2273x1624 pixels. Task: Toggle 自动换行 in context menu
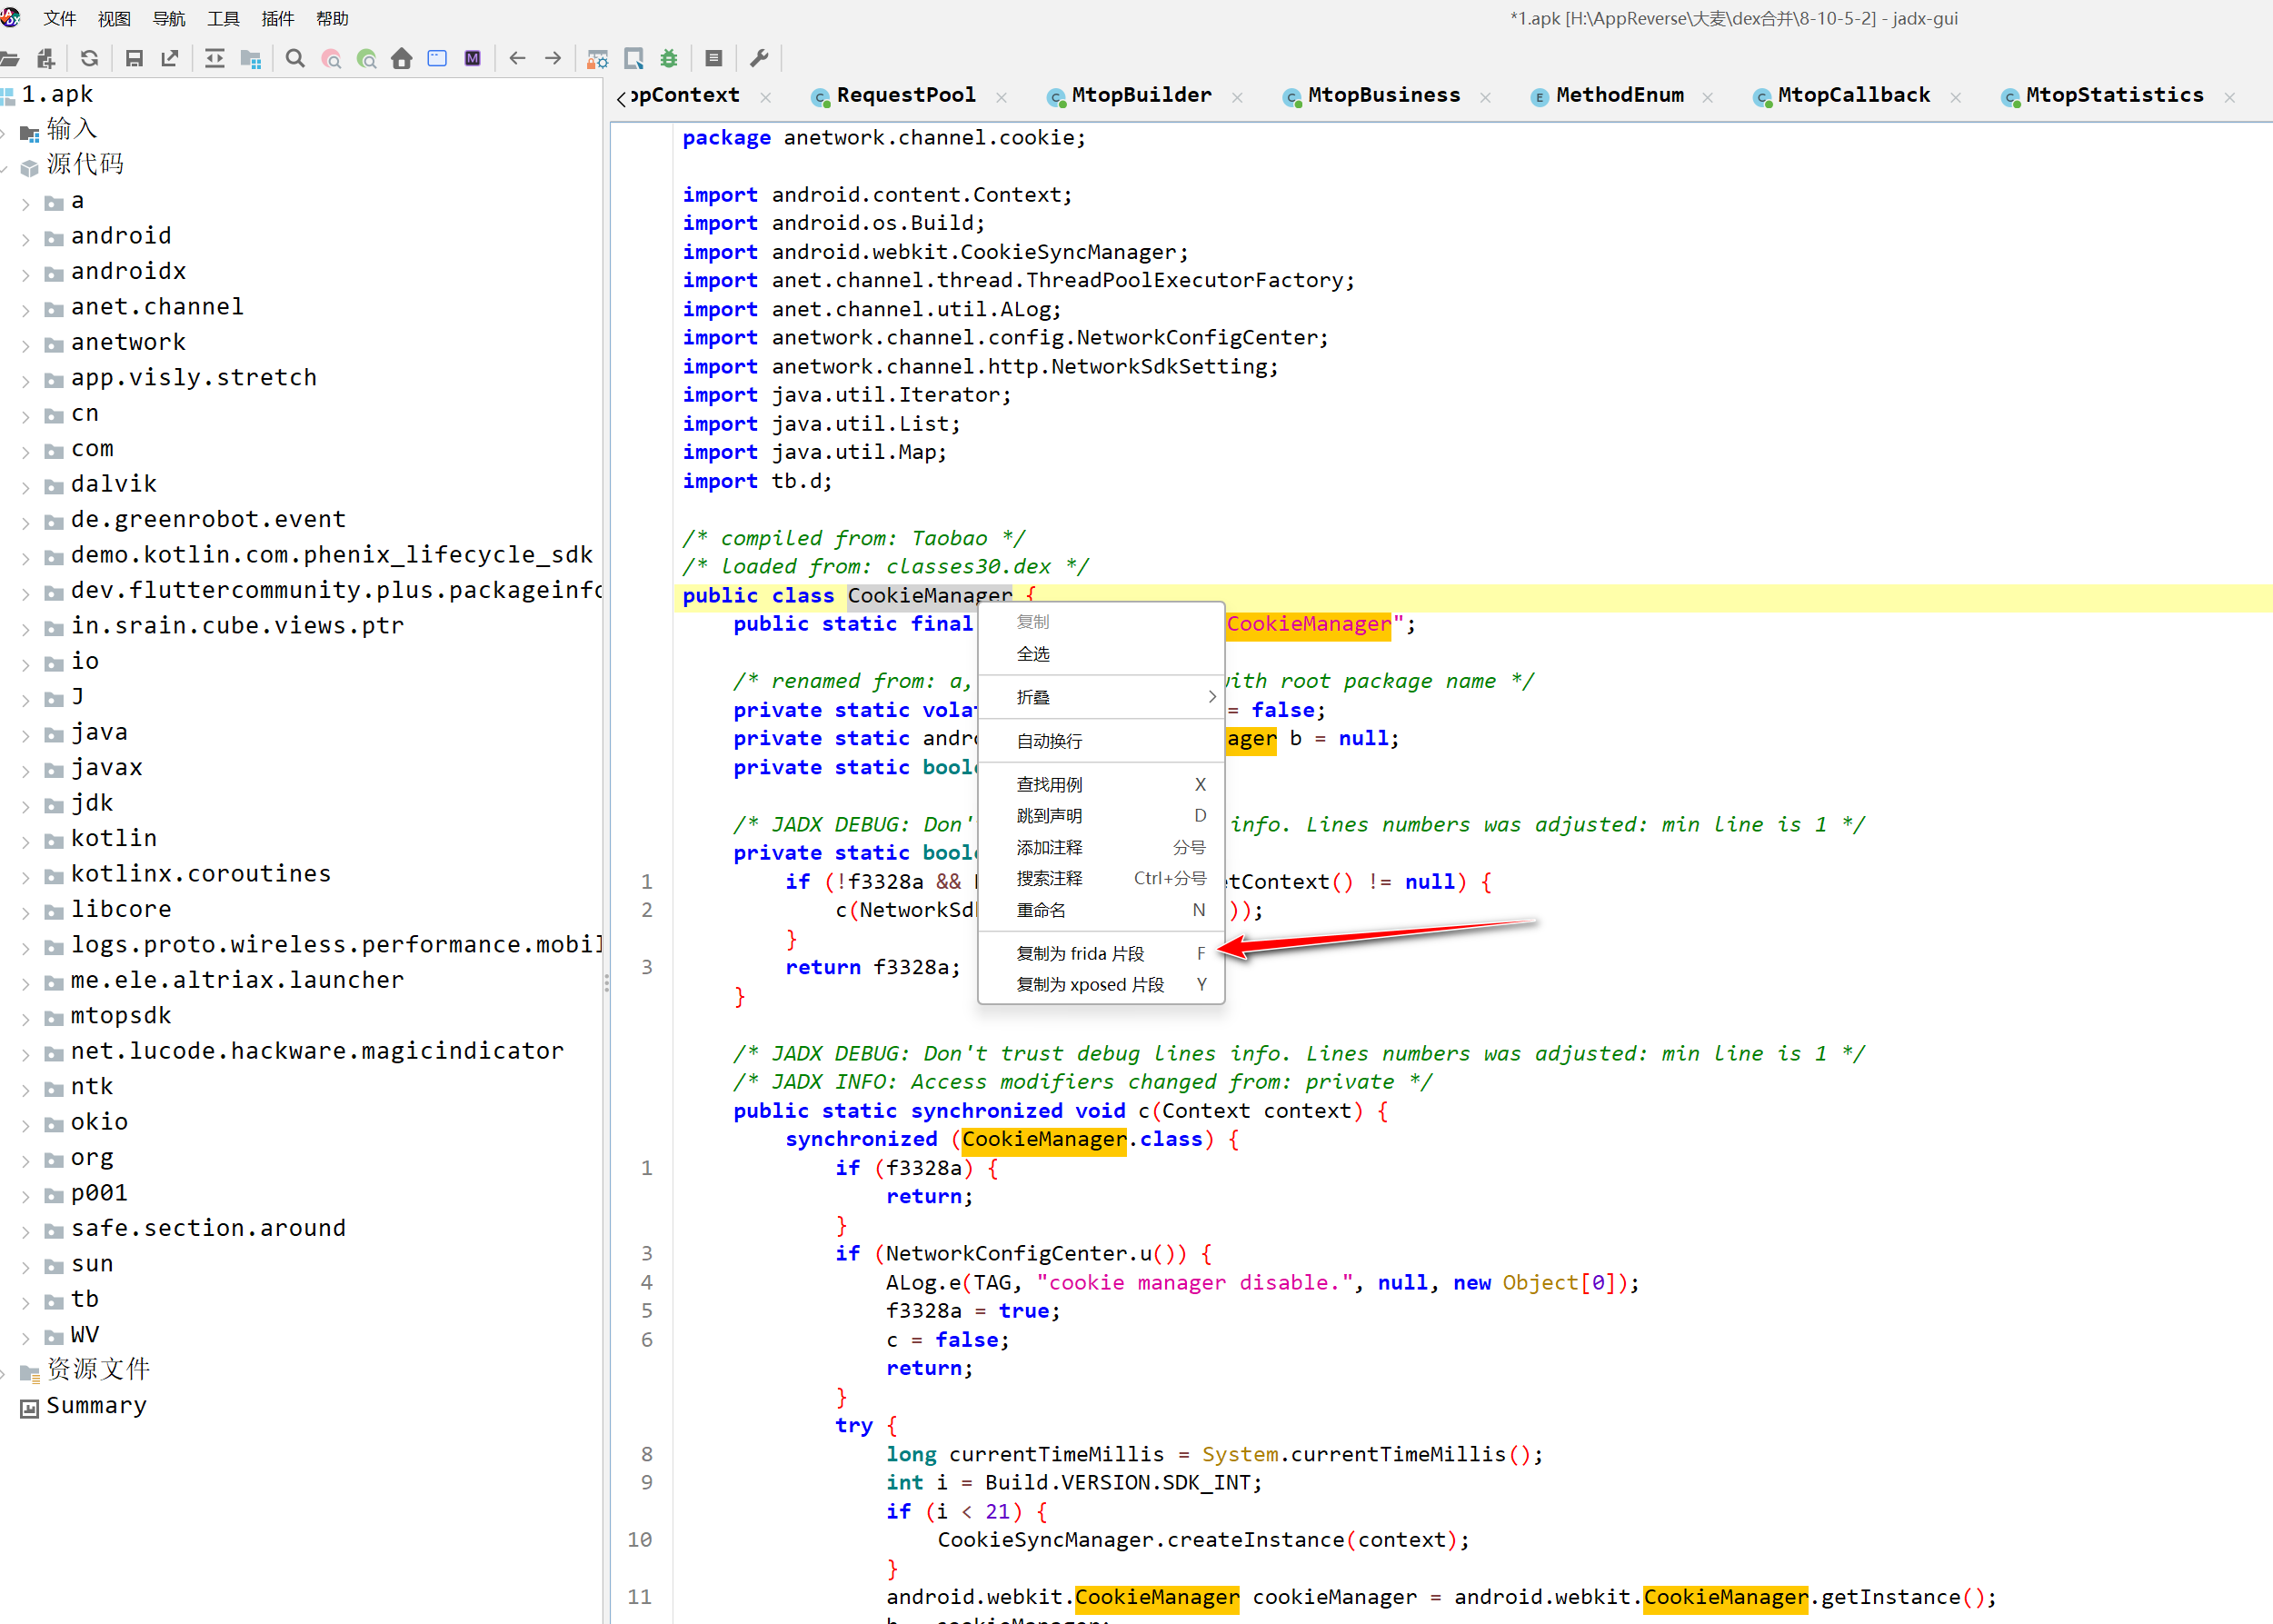coord(1049,741)
